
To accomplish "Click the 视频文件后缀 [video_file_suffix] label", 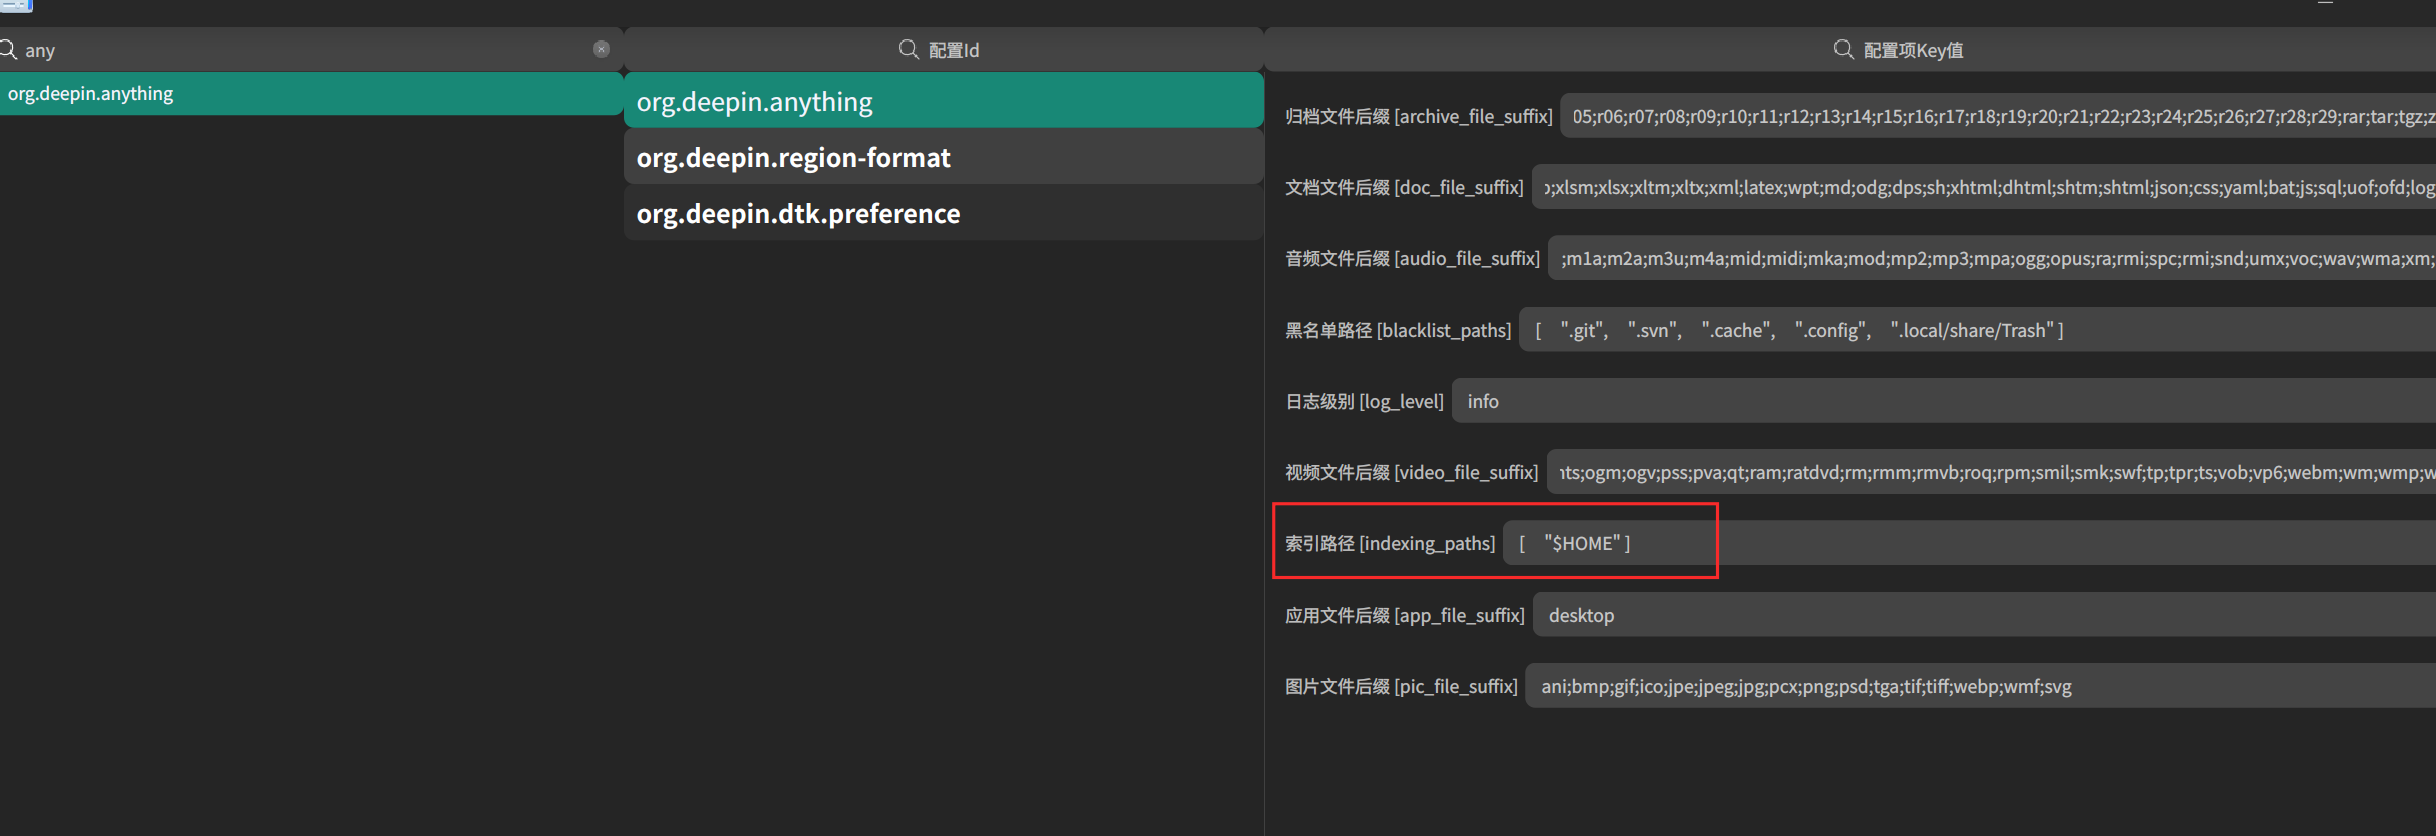I will [1411, 472].
